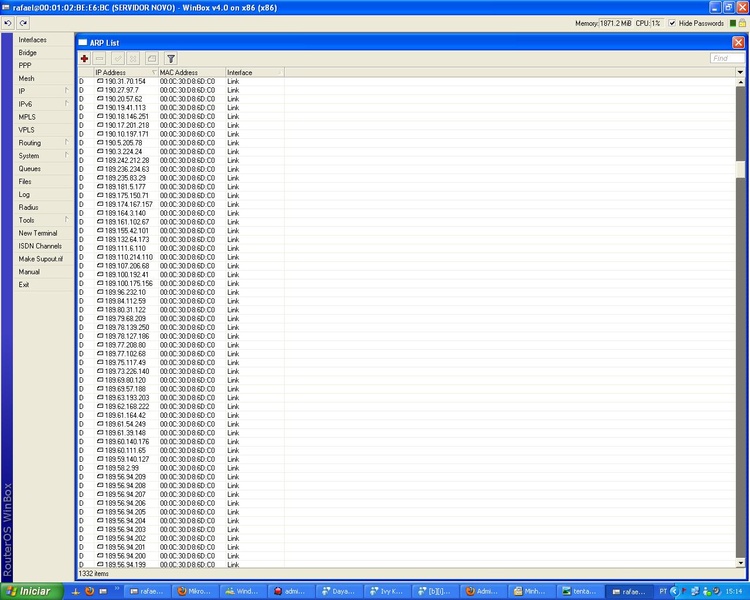Click the Find search field in ARP List

pos(727,58)
